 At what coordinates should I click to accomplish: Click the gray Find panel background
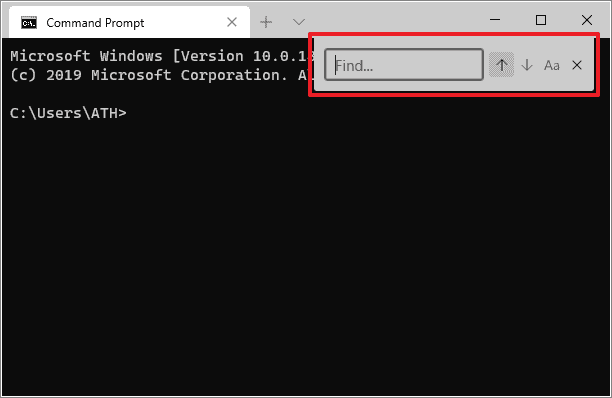click(453, 86)
